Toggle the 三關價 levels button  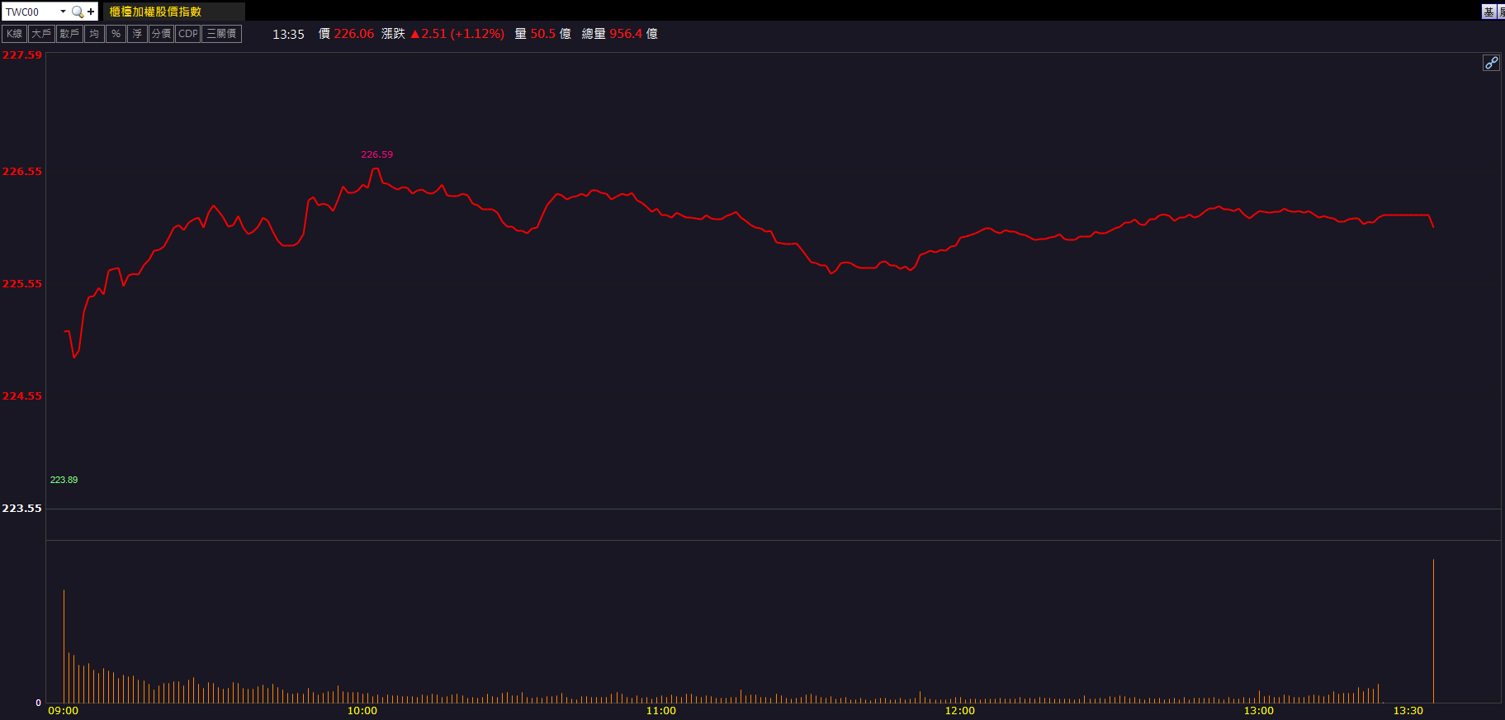(x=222, y=34)
